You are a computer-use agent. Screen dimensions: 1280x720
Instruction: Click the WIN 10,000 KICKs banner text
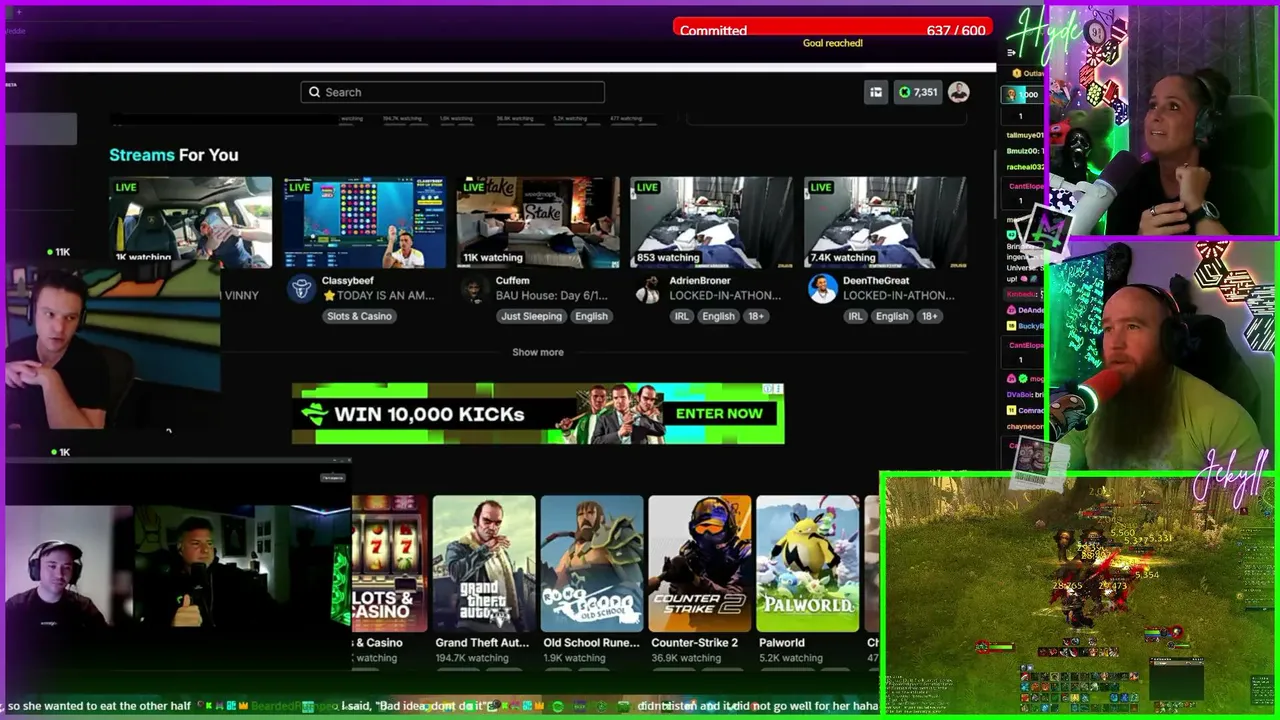coord(429,414)
